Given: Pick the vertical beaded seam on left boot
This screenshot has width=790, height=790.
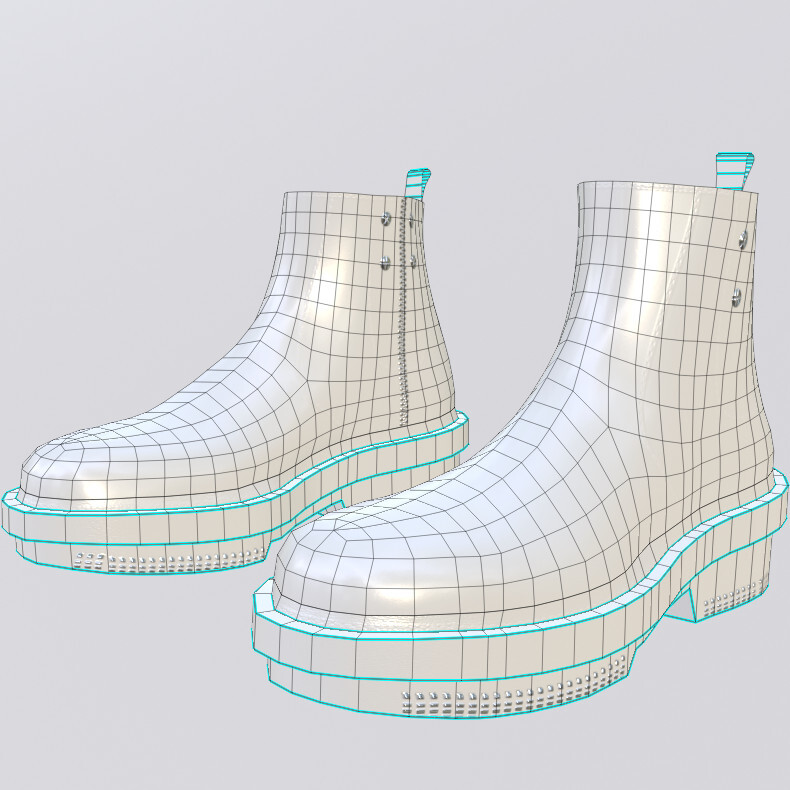Looking at the screenshot, I should (x=402, y=310).
